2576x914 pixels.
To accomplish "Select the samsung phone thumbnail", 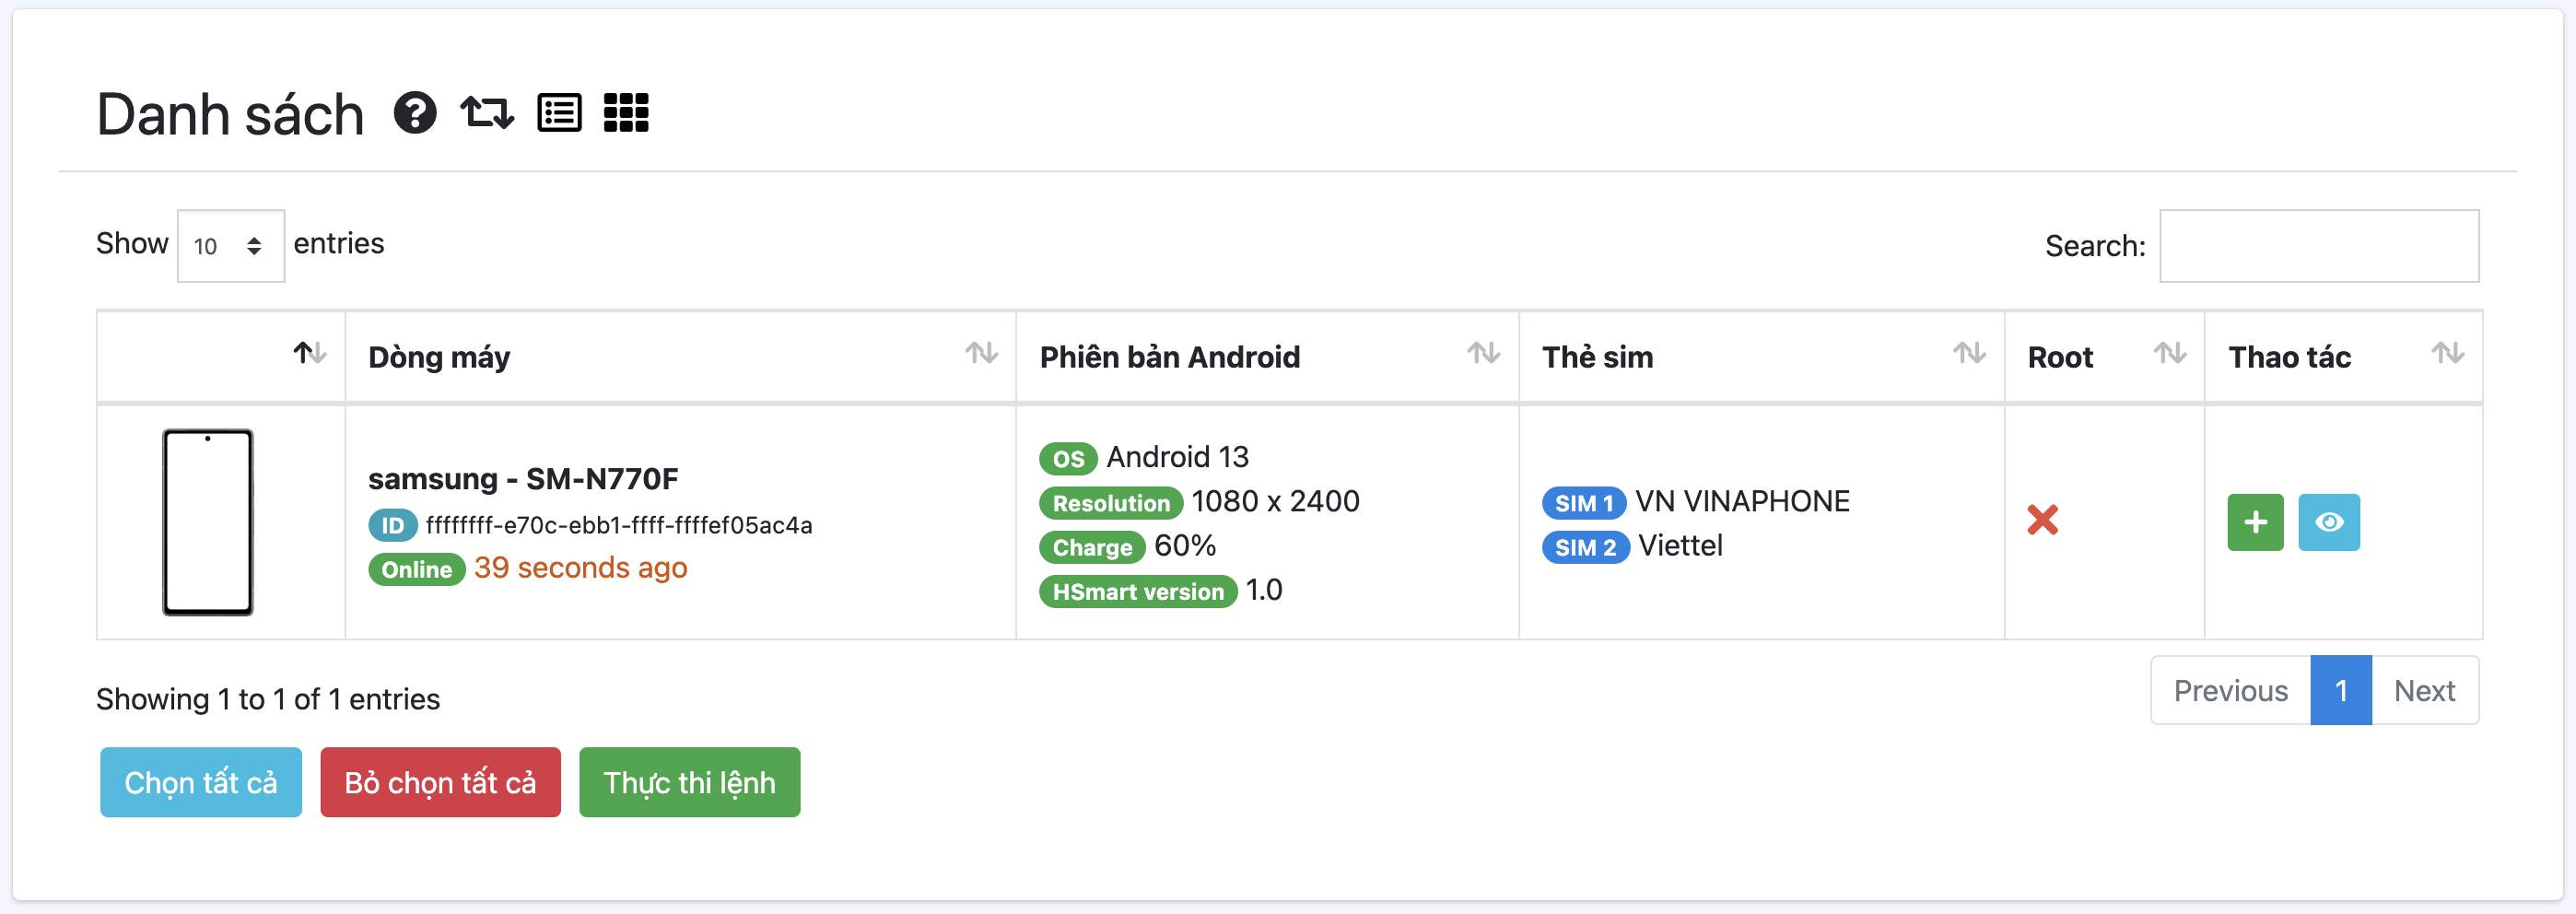I will [208, 522].
